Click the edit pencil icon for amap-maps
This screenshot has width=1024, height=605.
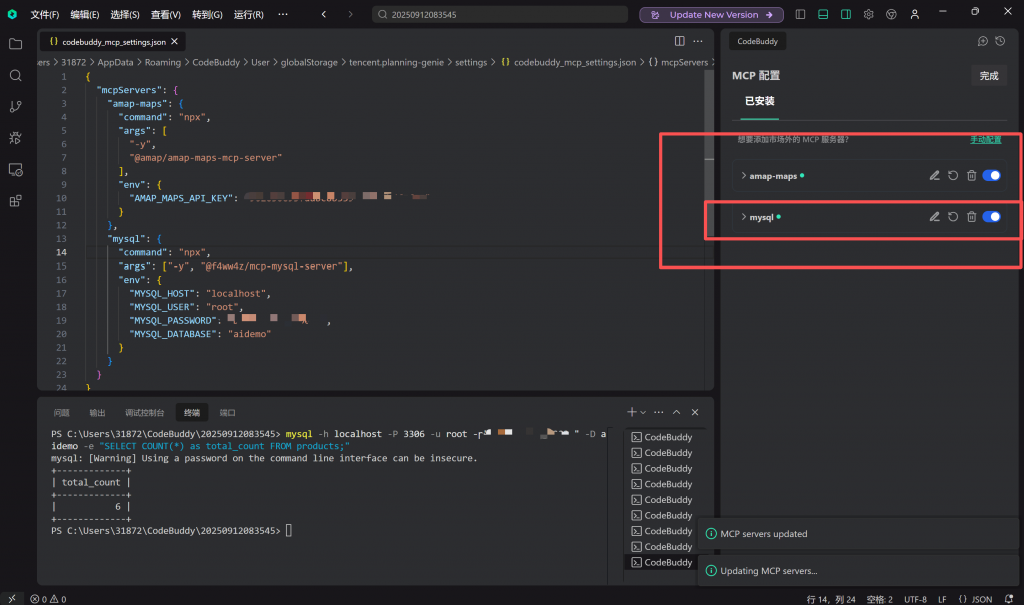934,176
